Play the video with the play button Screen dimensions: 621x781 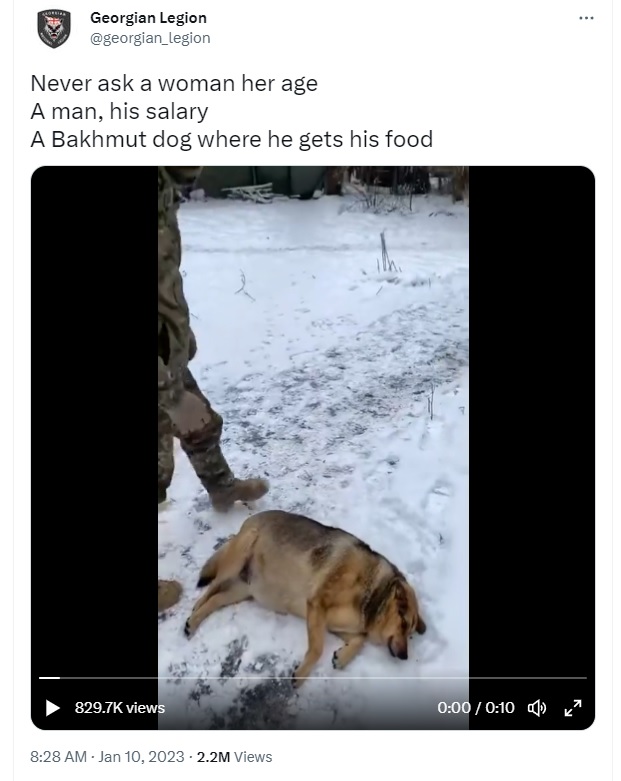click(53, 707)
